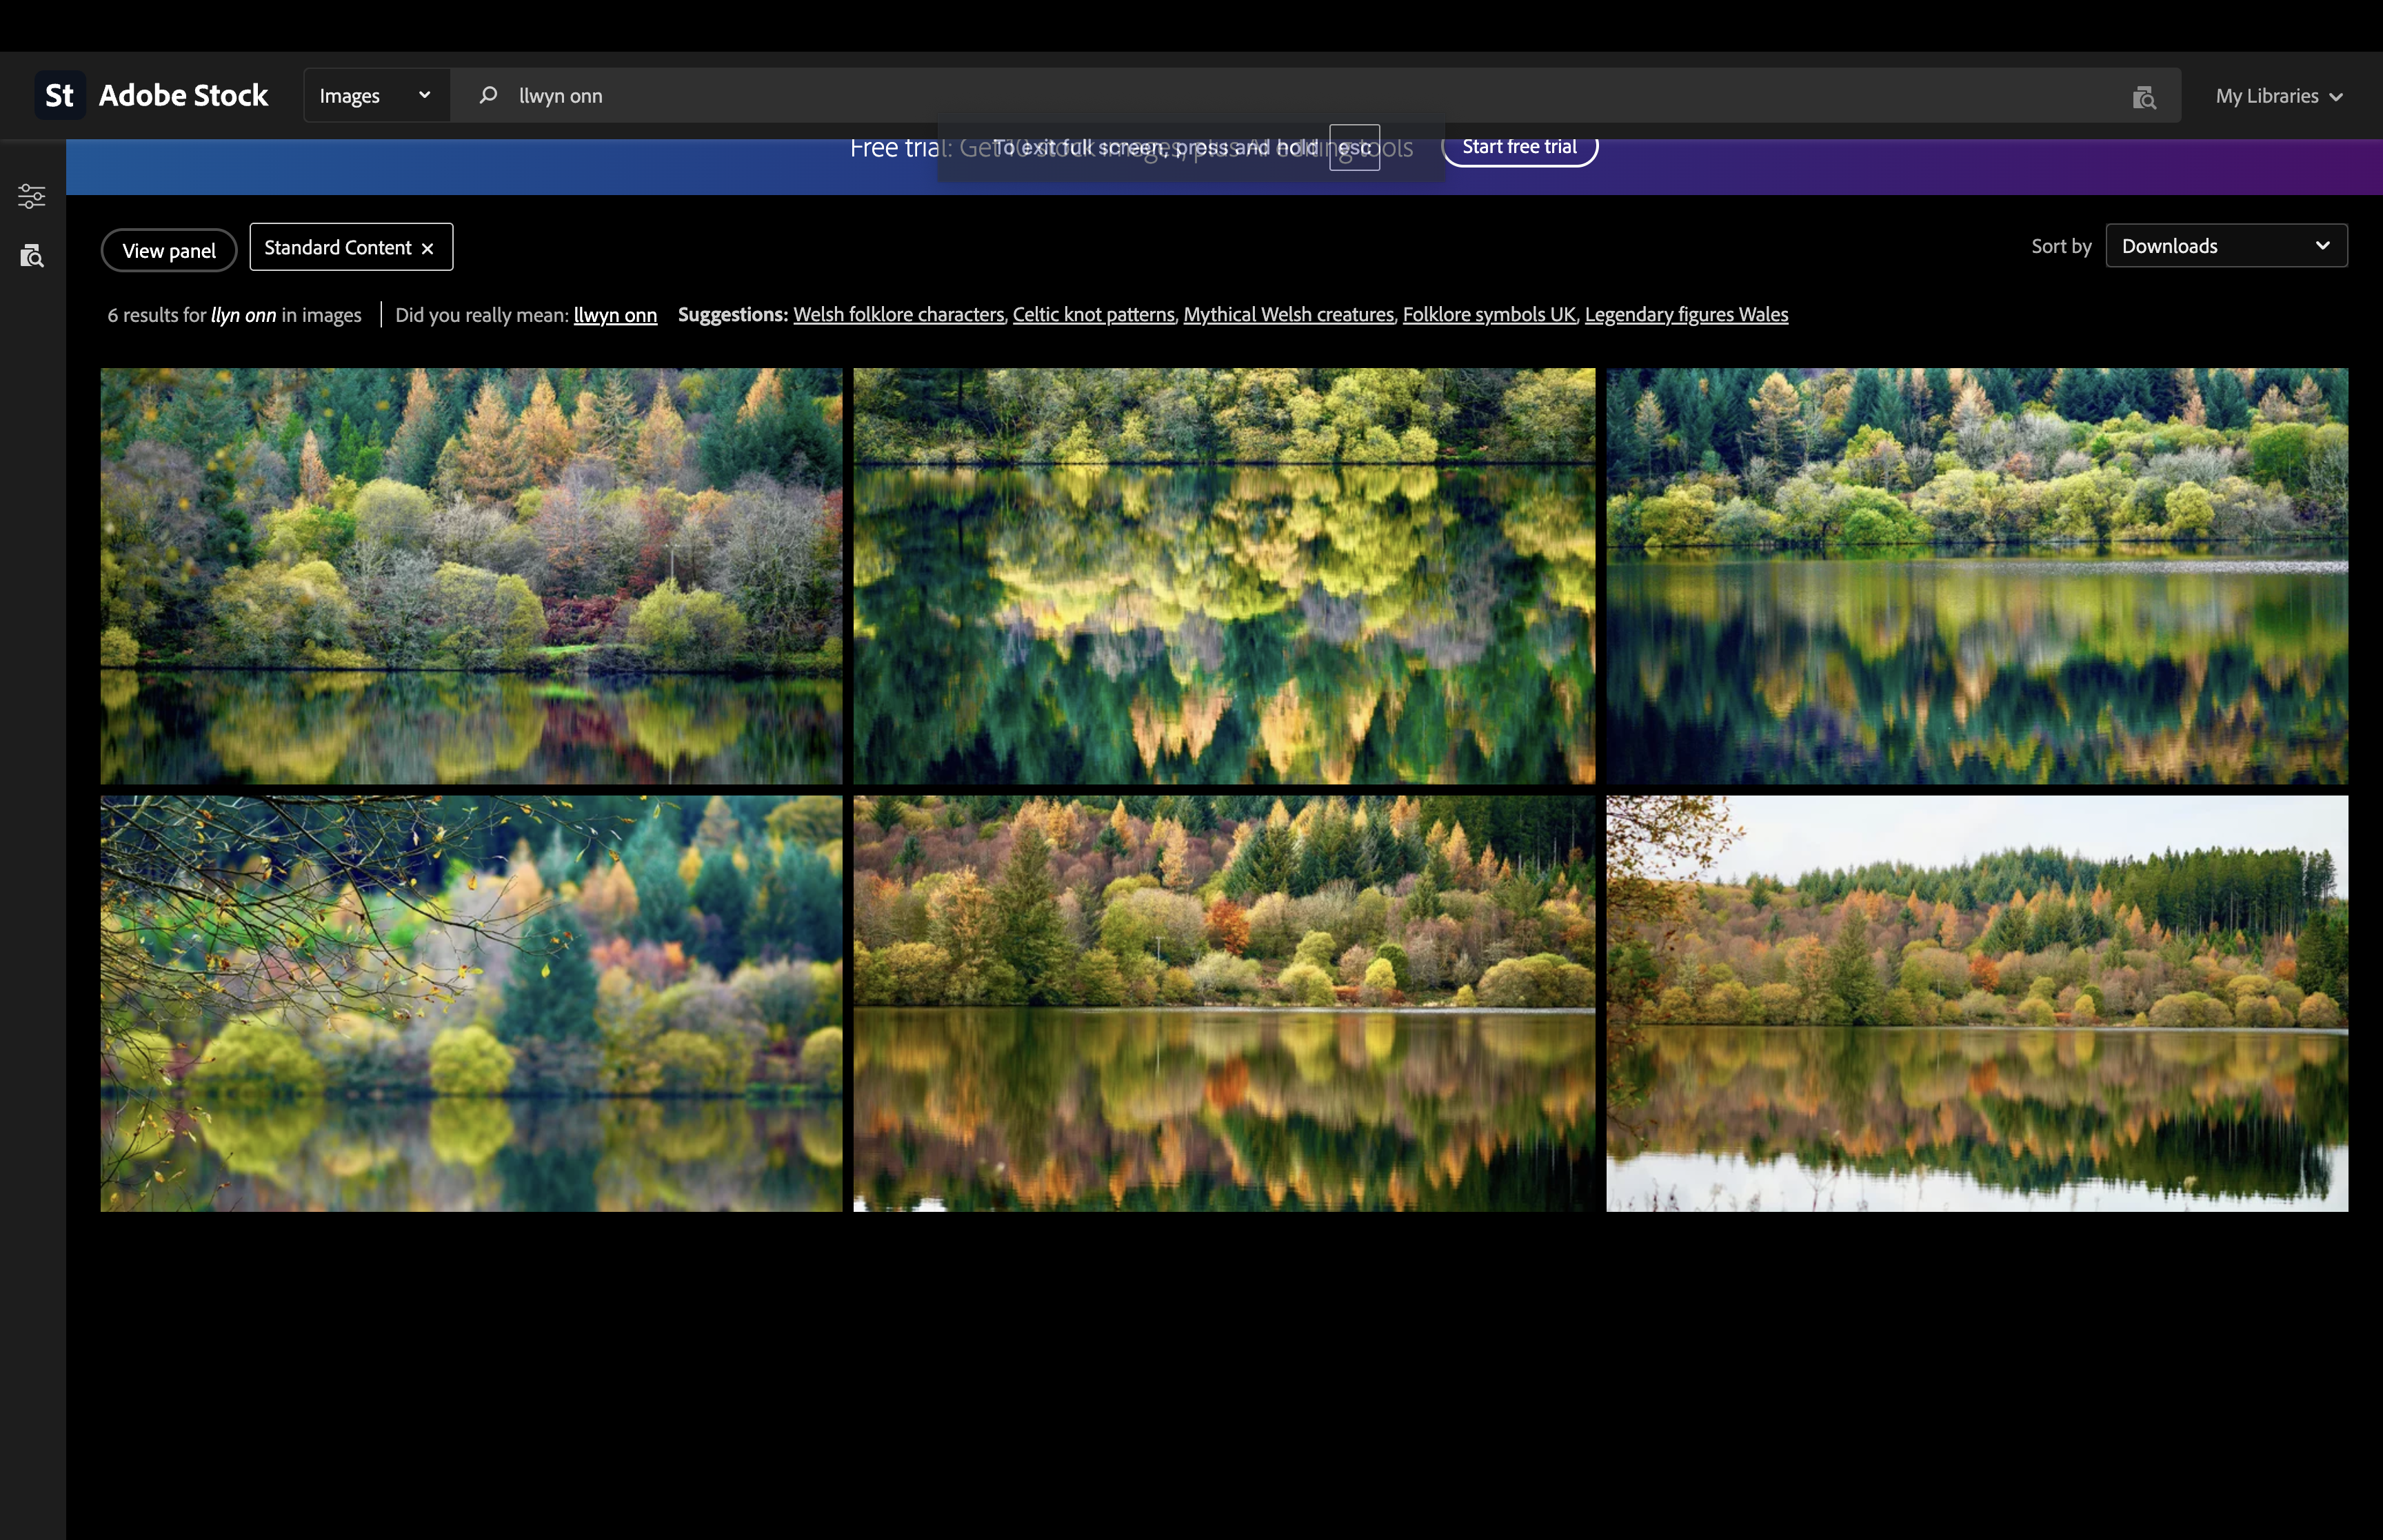The height and width of the screenshot is (1540, 2383).
Task: Open the thumbnail with white sky
Action: [1977, 1003]
